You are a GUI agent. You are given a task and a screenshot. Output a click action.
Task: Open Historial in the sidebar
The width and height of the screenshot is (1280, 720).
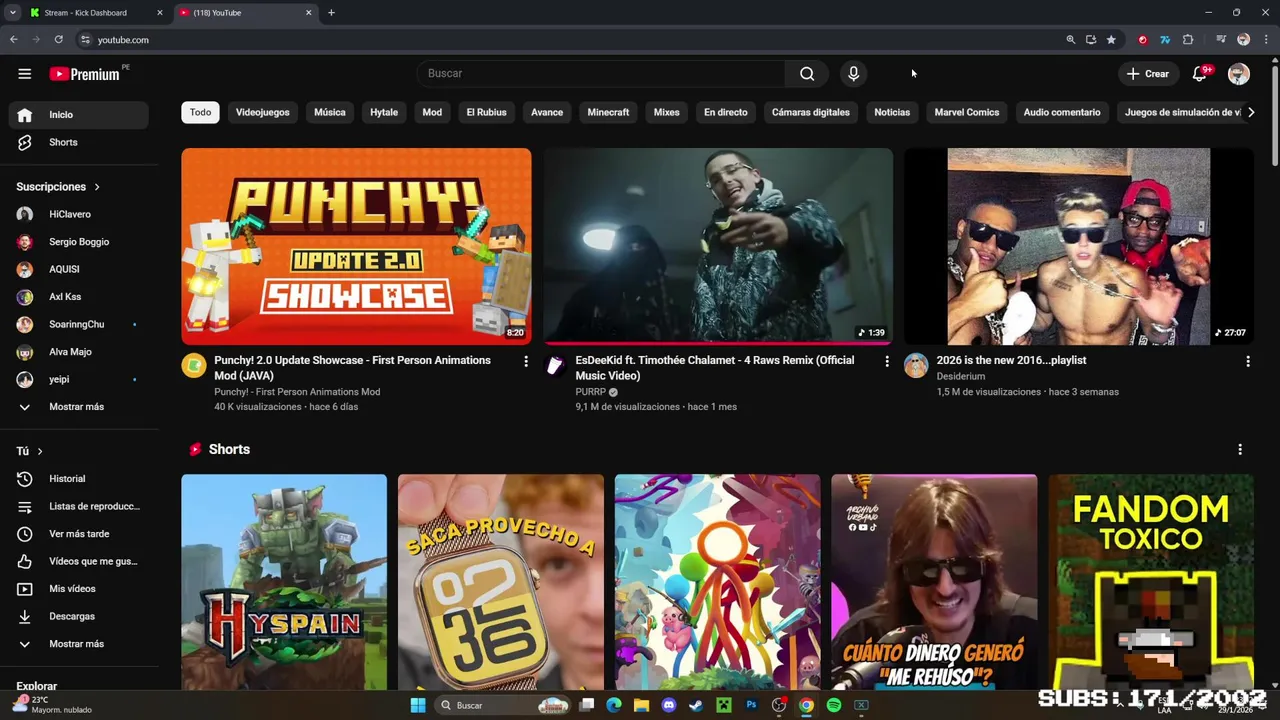point(80,479)
